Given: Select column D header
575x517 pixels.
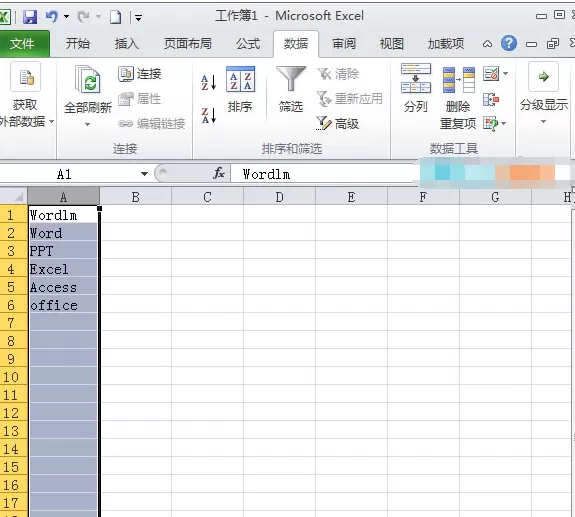Looking at the screenshot, I should pyautogui.click(x=279, y=197).
